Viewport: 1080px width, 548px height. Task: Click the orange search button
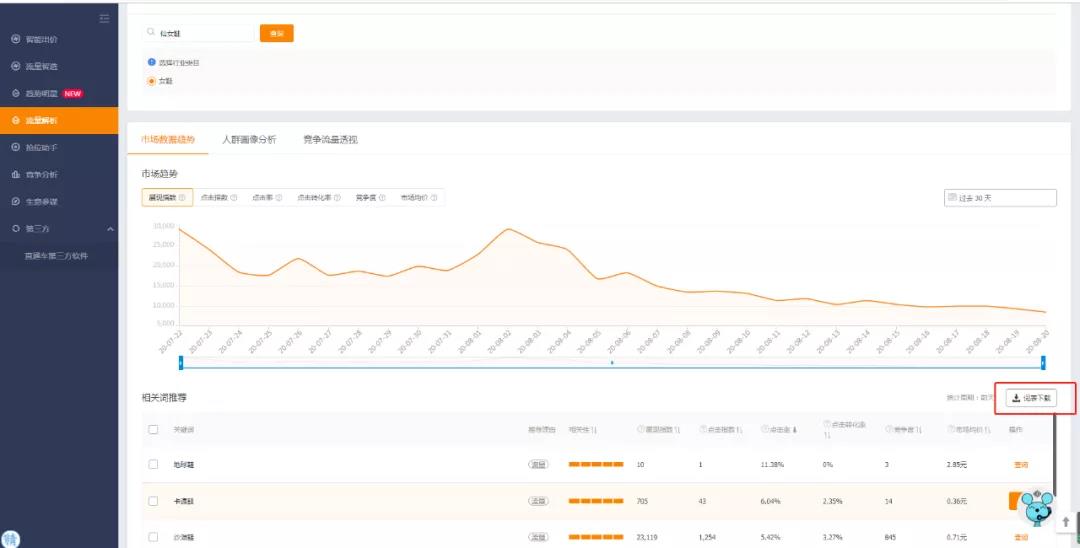pos(277,33)
